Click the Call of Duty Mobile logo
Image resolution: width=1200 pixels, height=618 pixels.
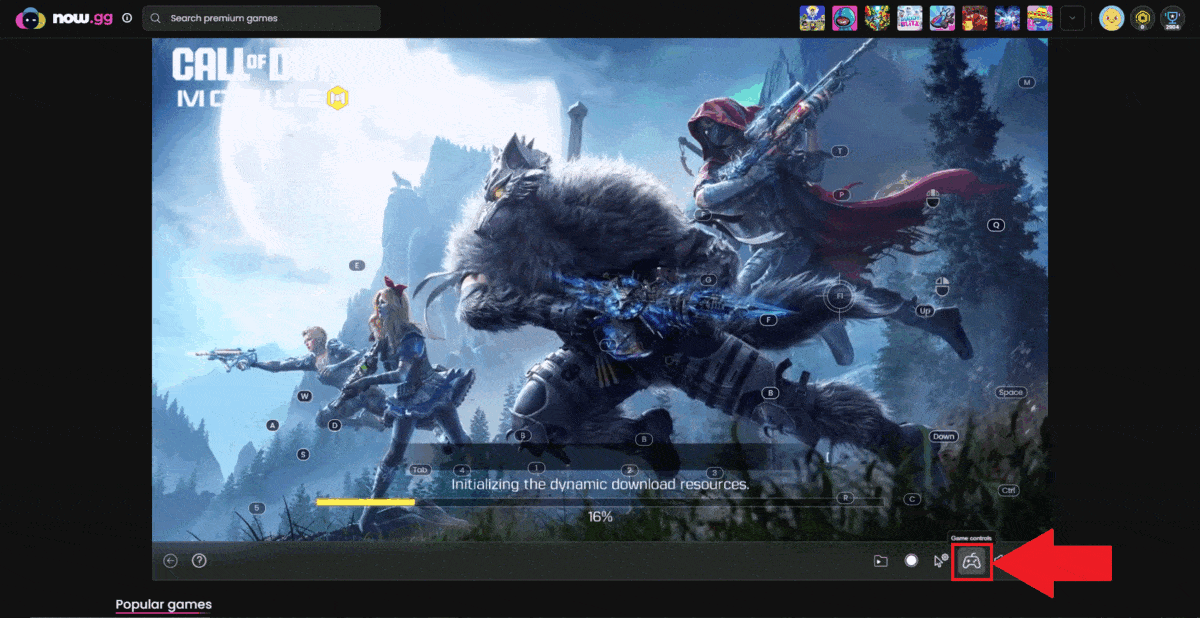[258, 77]
